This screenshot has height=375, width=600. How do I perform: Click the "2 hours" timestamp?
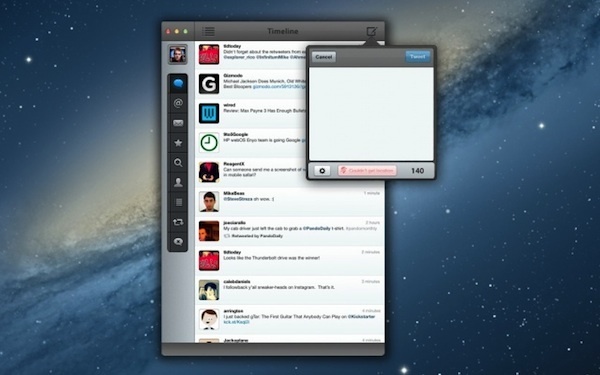[373, 223]
